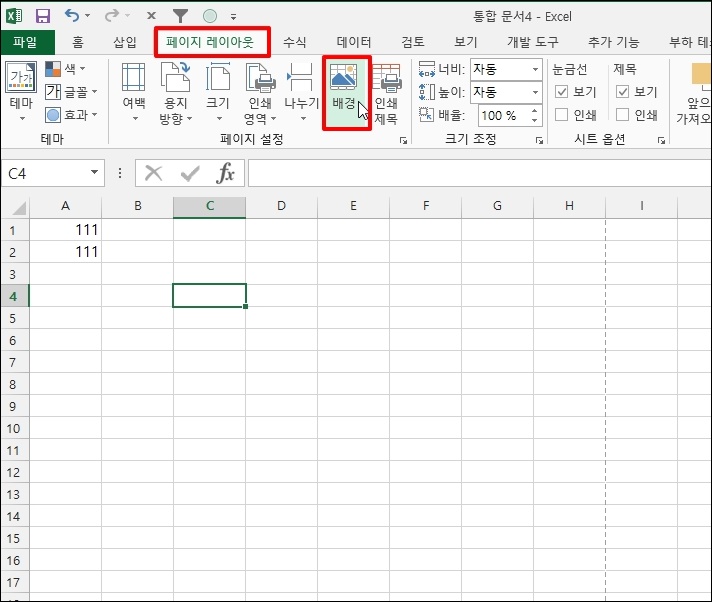This screenshot has width=712, height=602.
Task: Click the active cell C4
Action: coord(209,296)
